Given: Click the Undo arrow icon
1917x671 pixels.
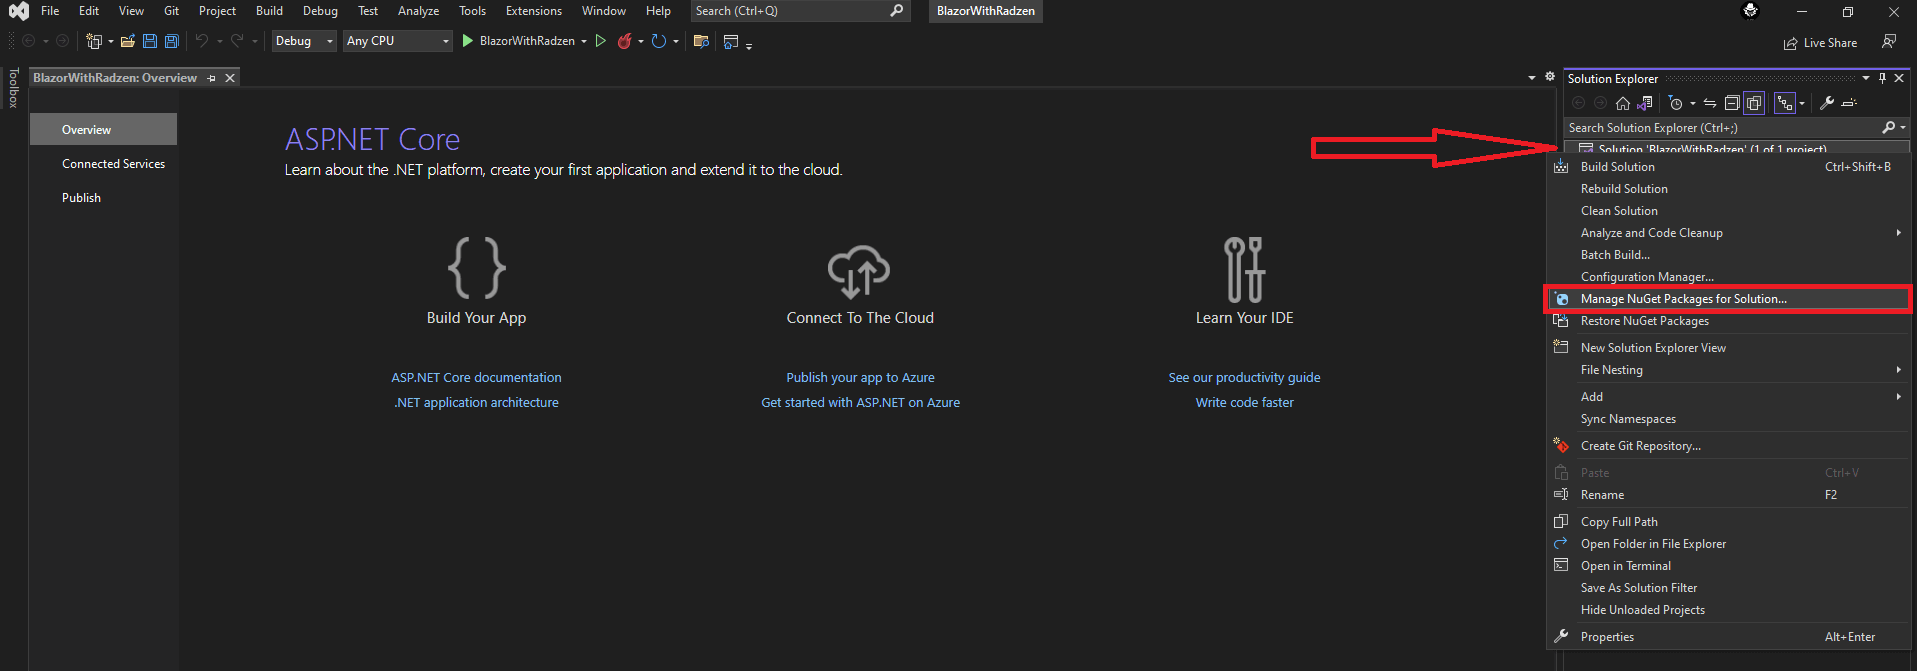Looking at the screenshot, I should [x=202, y=41].
